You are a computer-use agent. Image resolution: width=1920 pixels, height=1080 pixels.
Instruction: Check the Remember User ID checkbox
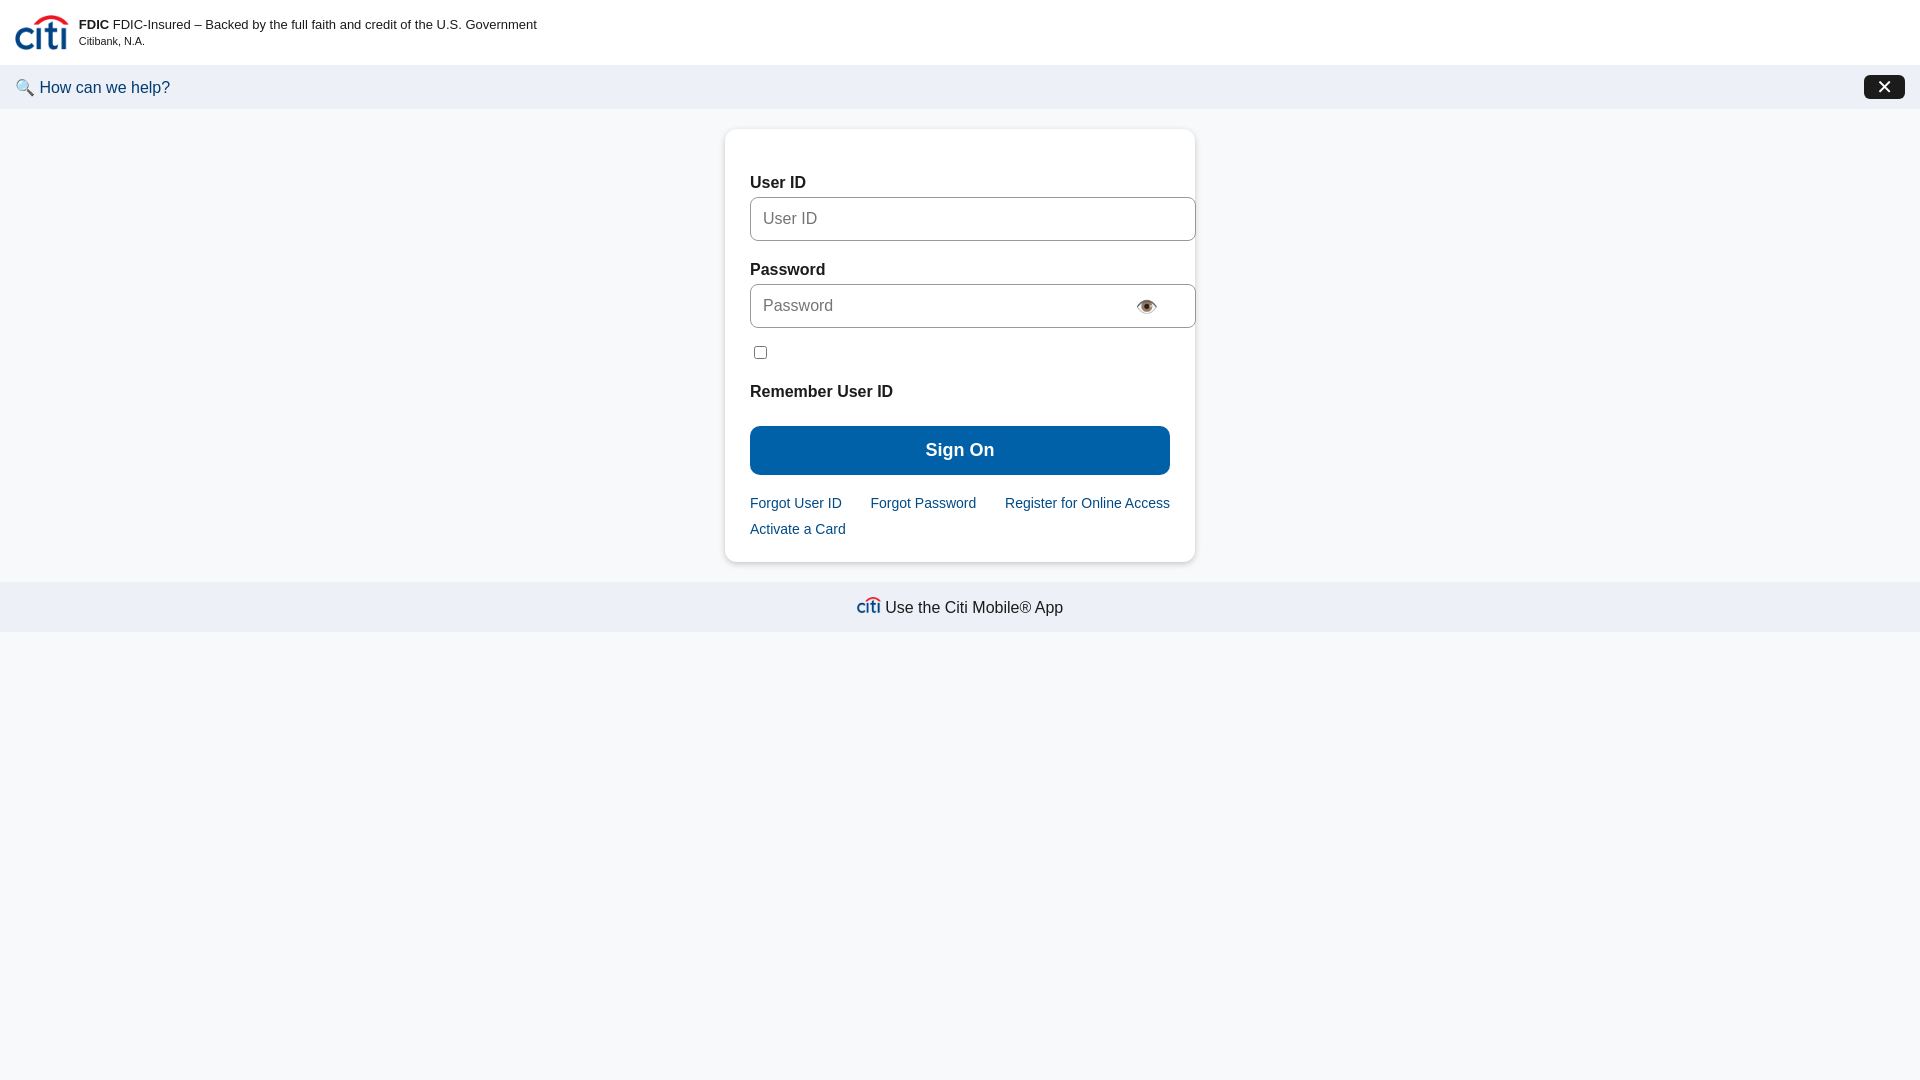click(760, 353)
